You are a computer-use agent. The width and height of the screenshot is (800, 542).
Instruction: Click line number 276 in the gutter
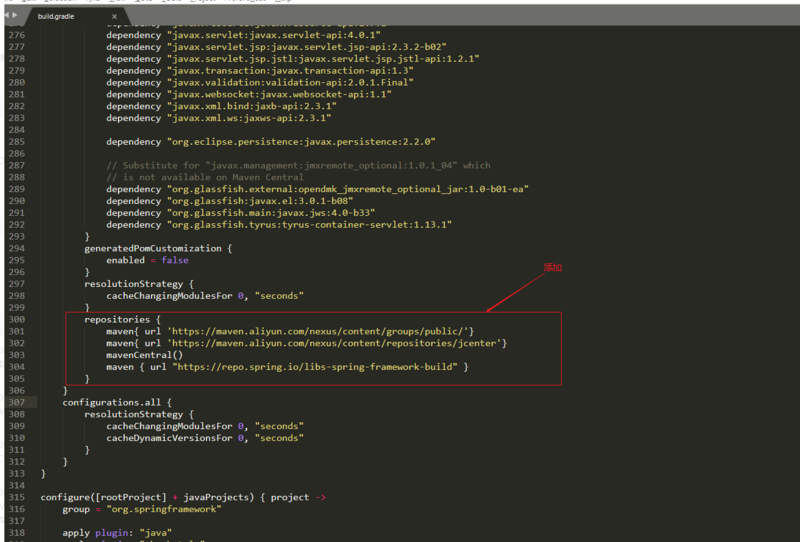pos(16,35)
